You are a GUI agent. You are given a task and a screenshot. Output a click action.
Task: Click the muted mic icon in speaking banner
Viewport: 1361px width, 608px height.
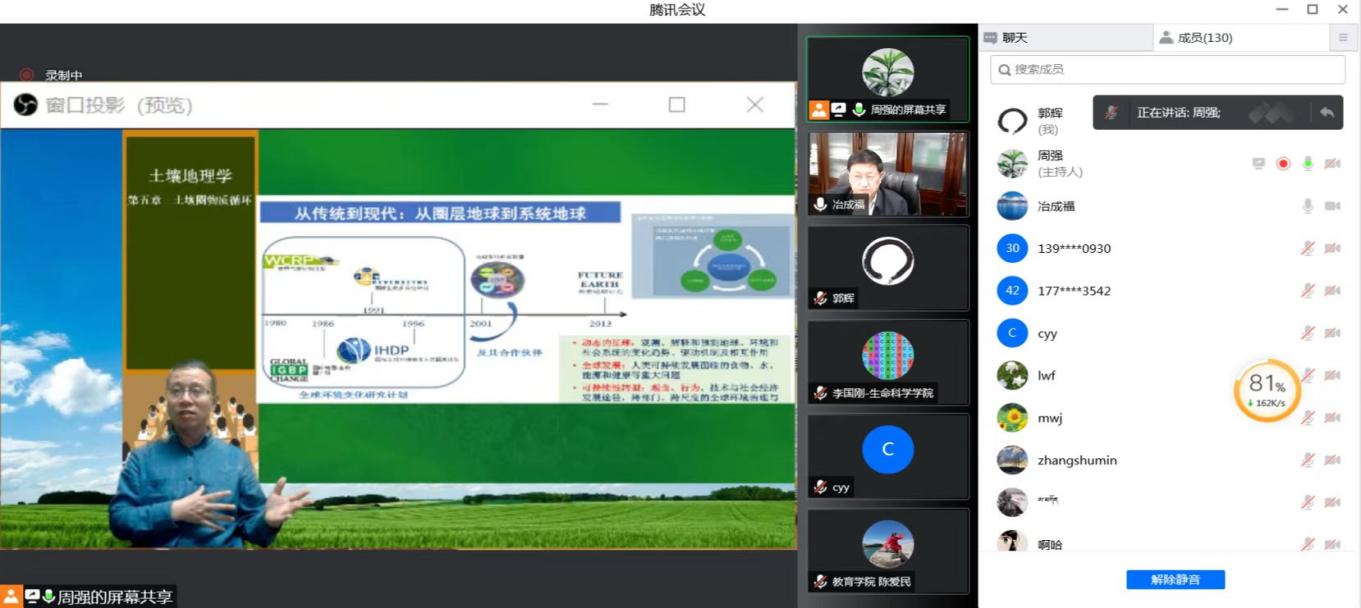pos(1111,113)
